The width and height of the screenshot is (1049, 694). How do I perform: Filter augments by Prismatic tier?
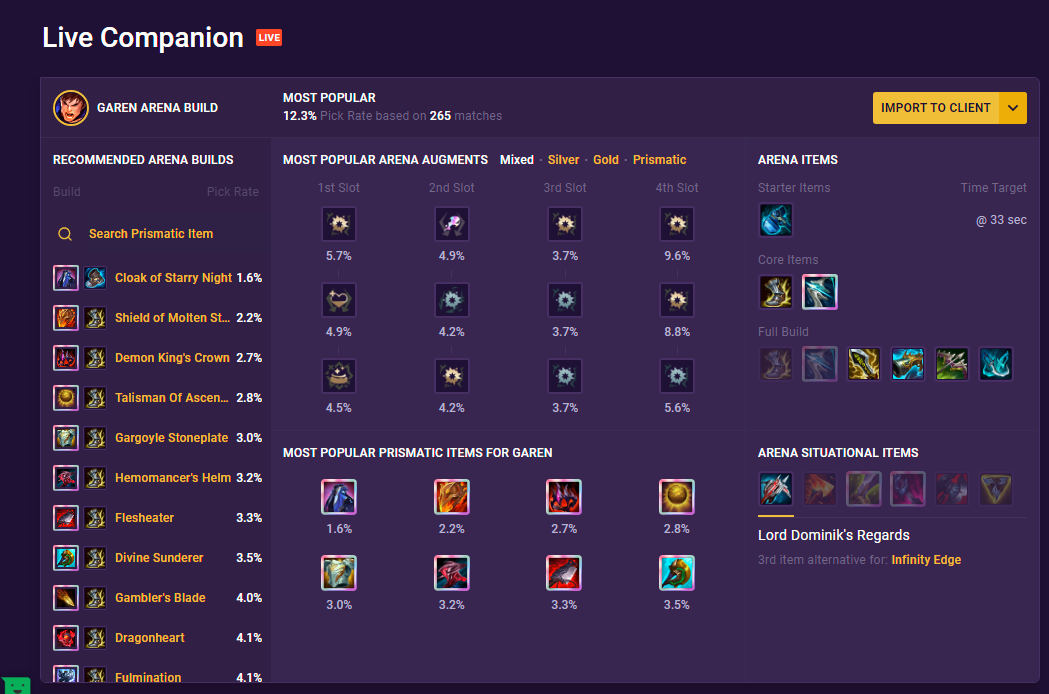tap(659, 160)
